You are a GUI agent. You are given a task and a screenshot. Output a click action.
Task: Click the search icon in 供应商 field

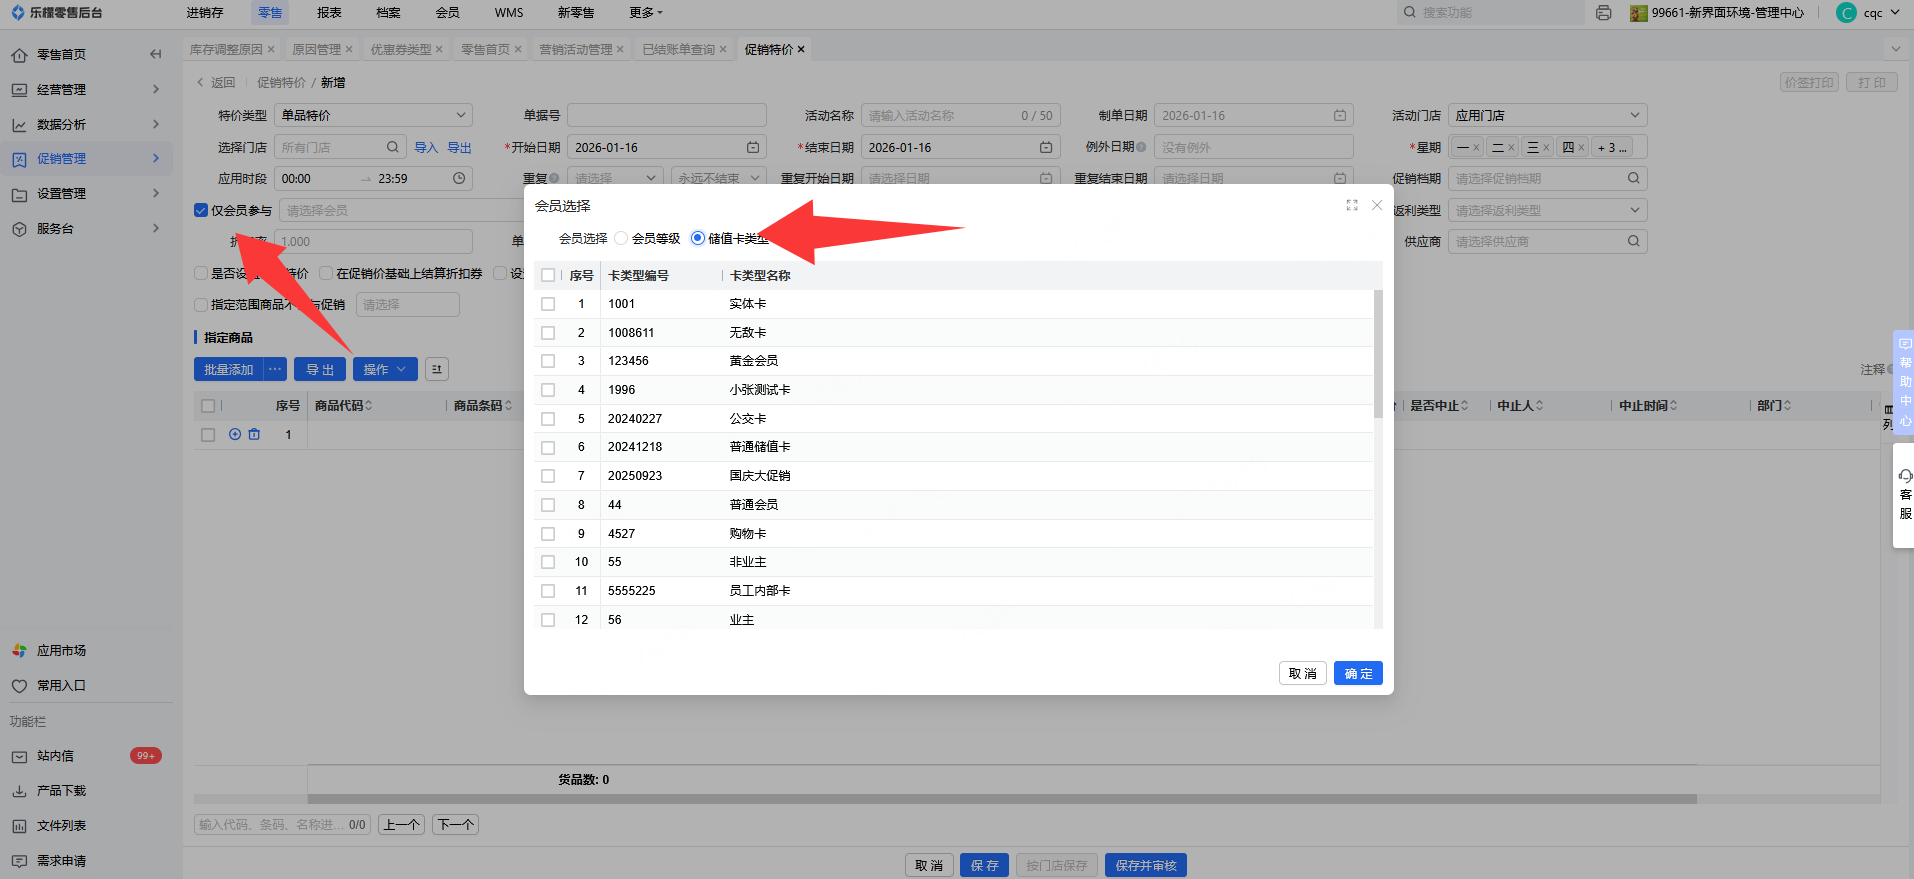[1633, 241]
